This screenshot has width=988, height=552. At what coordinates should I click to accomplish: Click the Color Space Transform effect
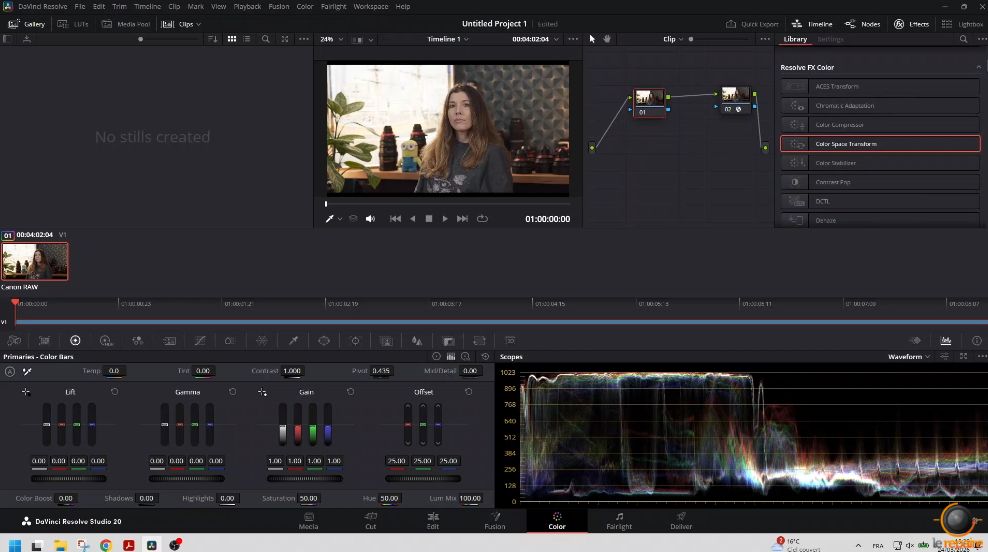coord(880,144)
